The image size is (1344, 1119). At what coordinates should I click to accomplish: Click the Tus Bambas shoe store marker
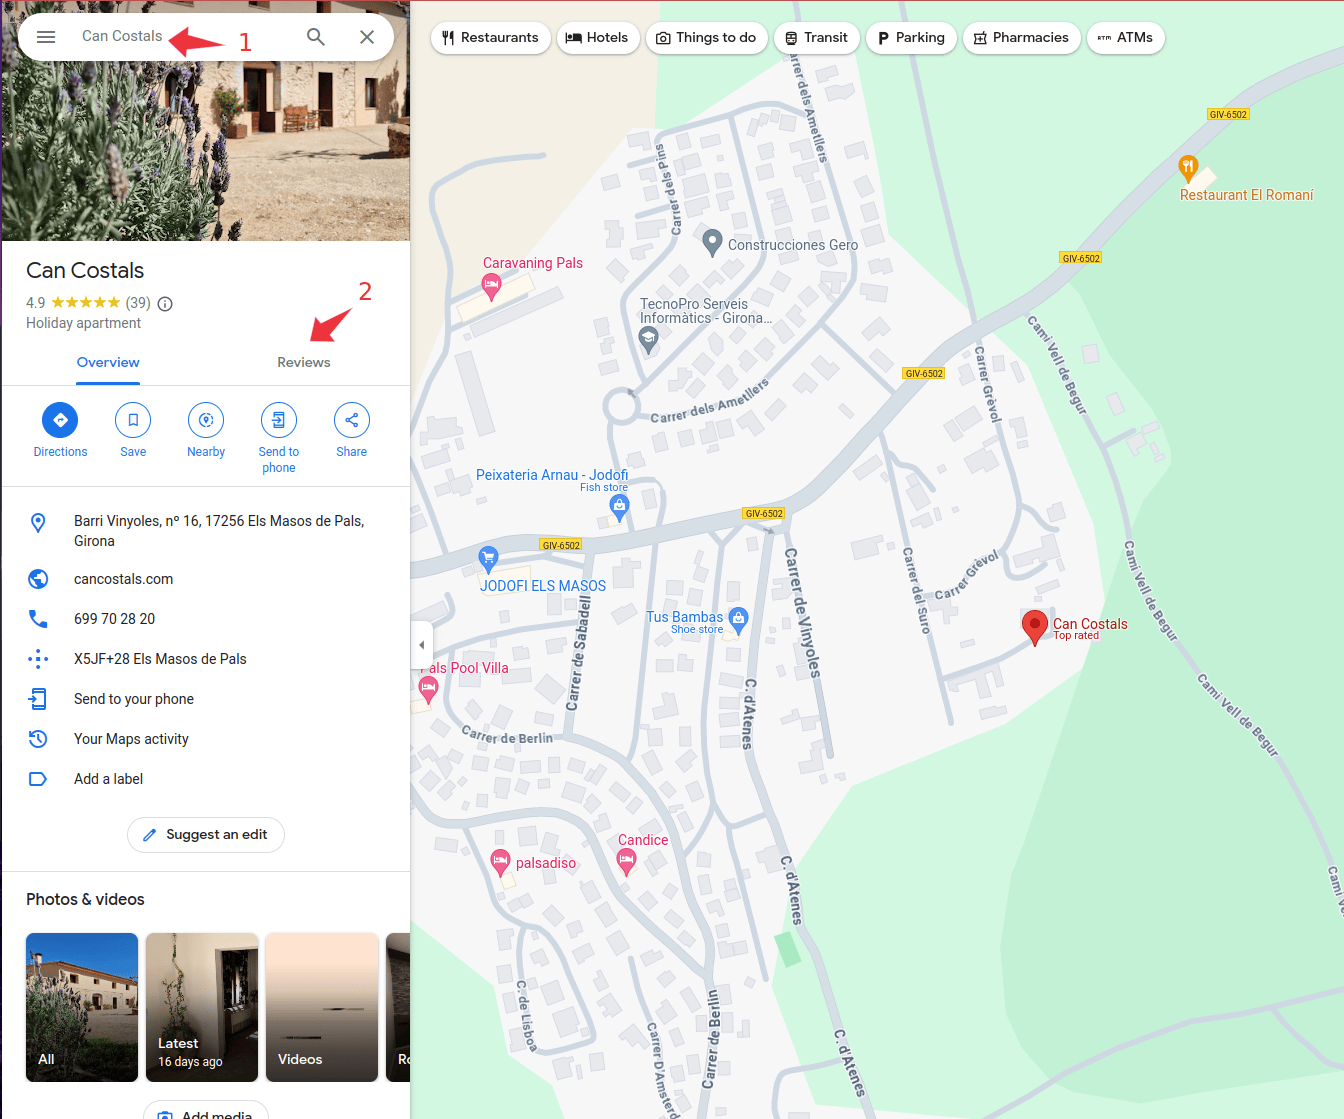pos(738,620)
